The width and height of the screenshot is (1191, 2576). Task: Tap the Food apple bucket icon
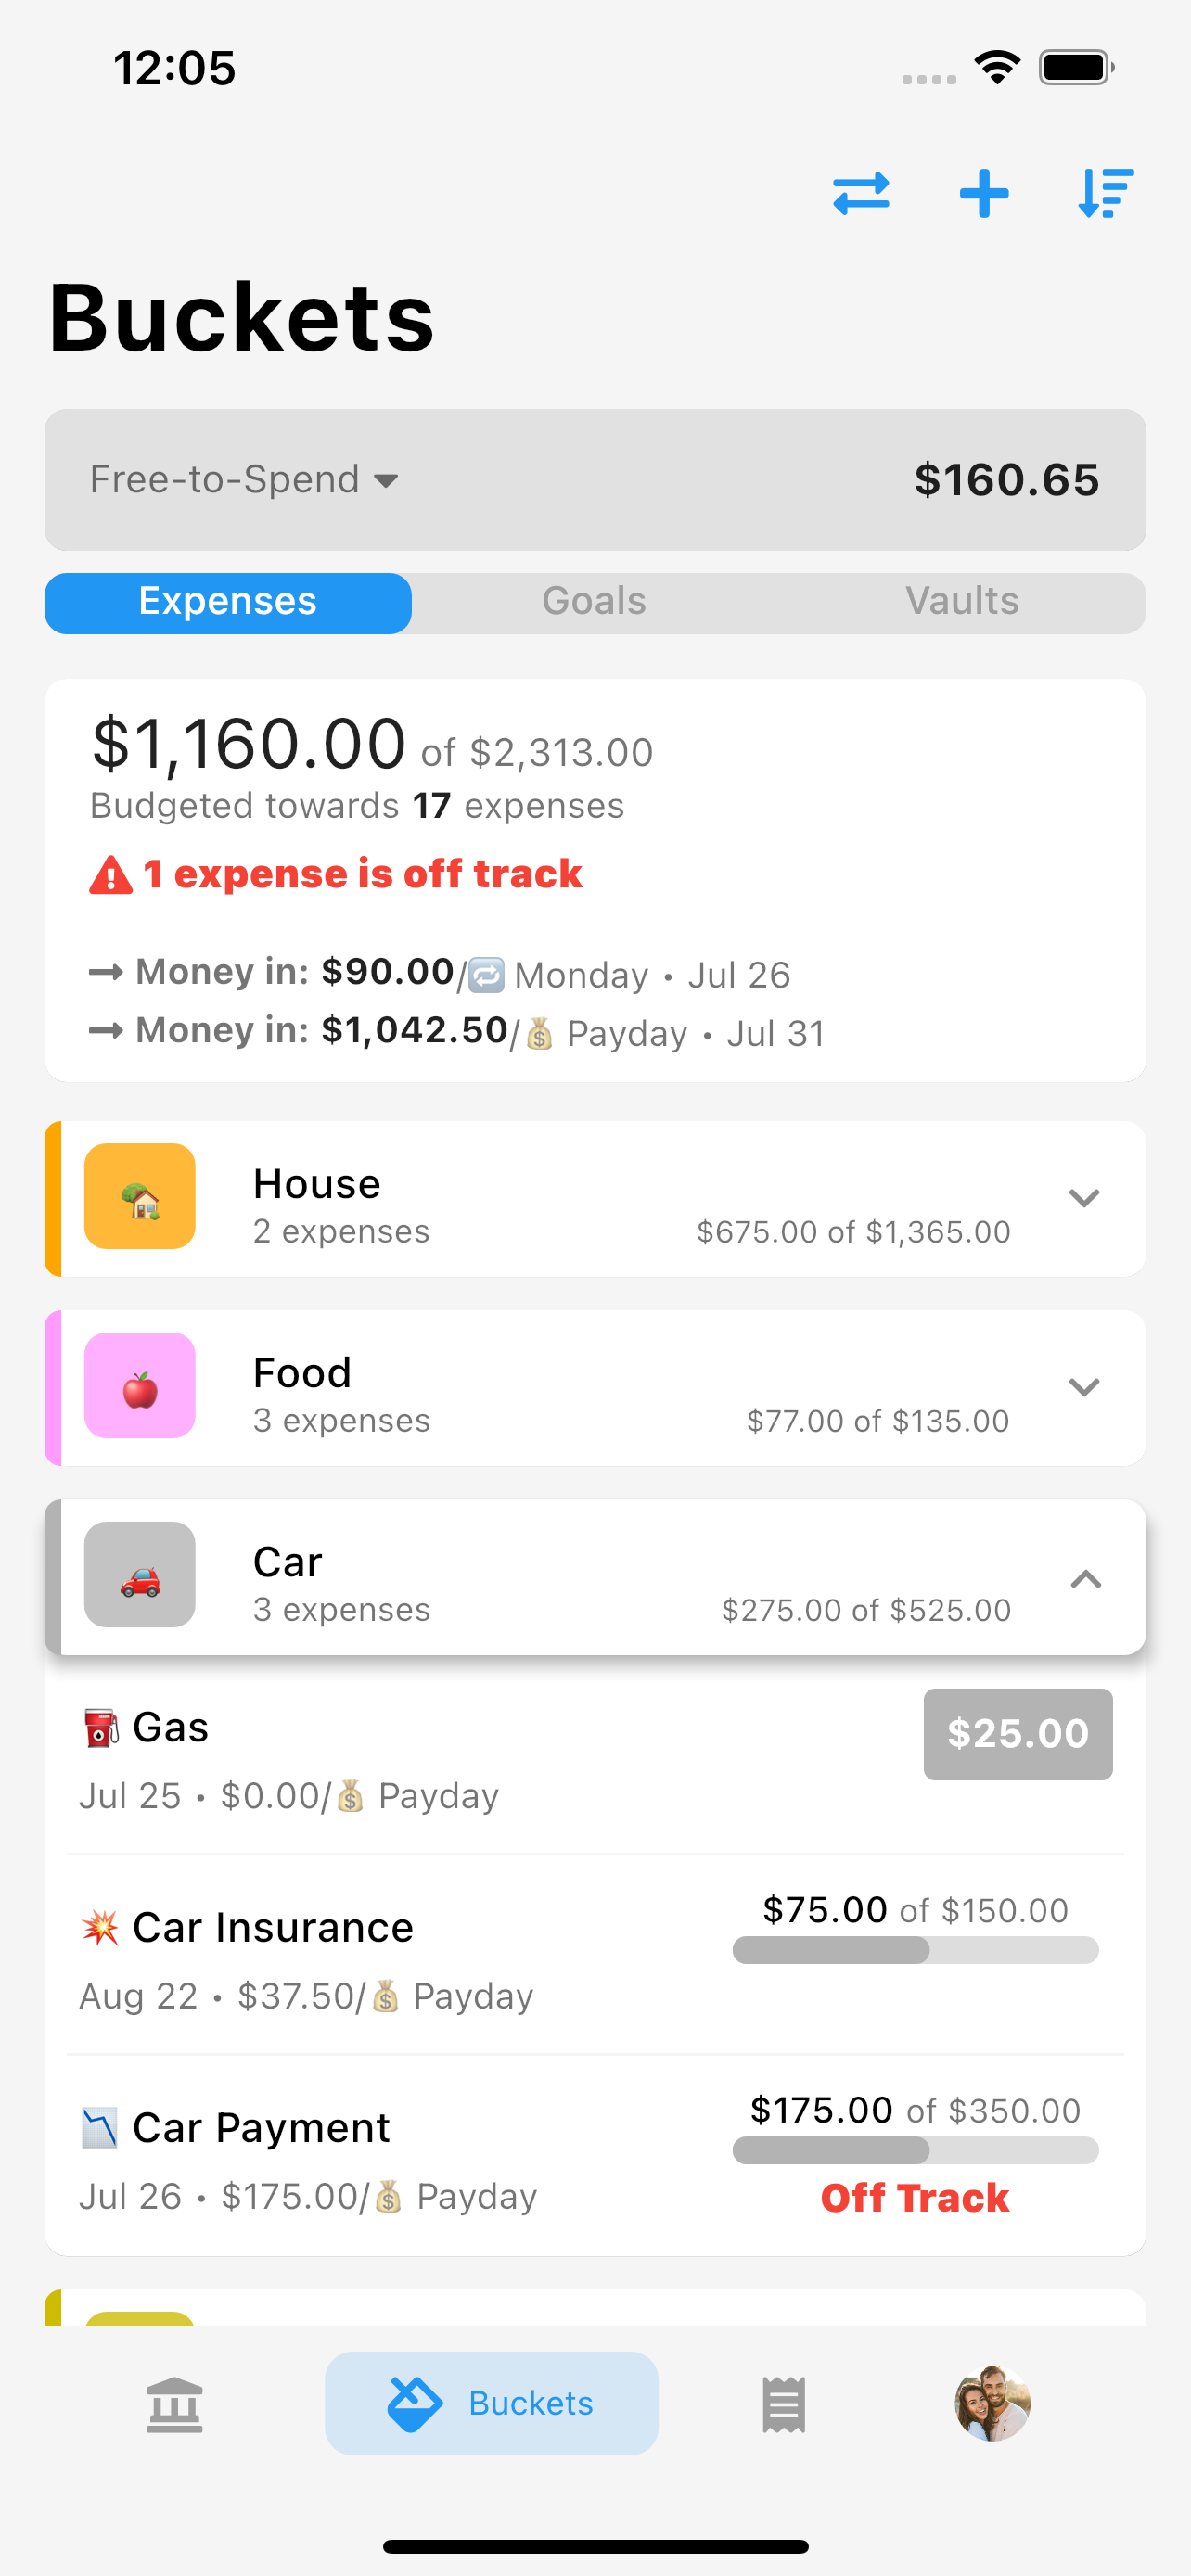point(140,1385)
